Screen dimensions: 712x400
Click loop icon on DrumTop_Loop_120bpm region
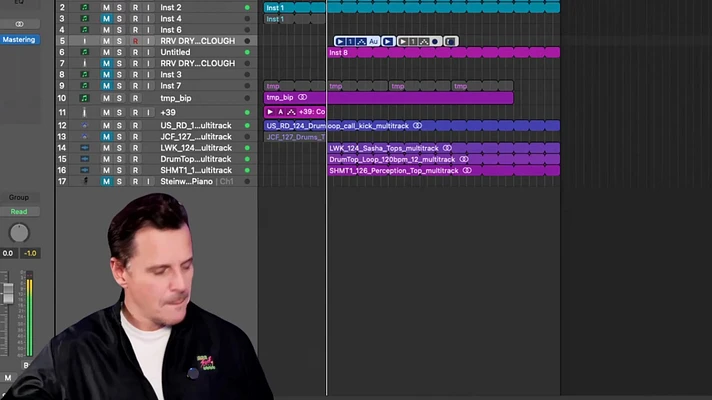tap(464, 159)
